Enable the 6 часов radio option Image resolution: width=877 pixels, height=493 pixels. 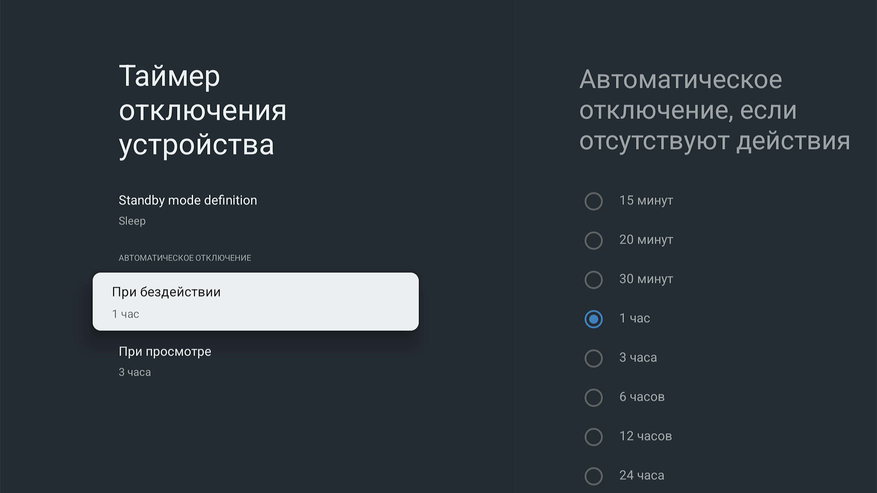pos(594,397)
